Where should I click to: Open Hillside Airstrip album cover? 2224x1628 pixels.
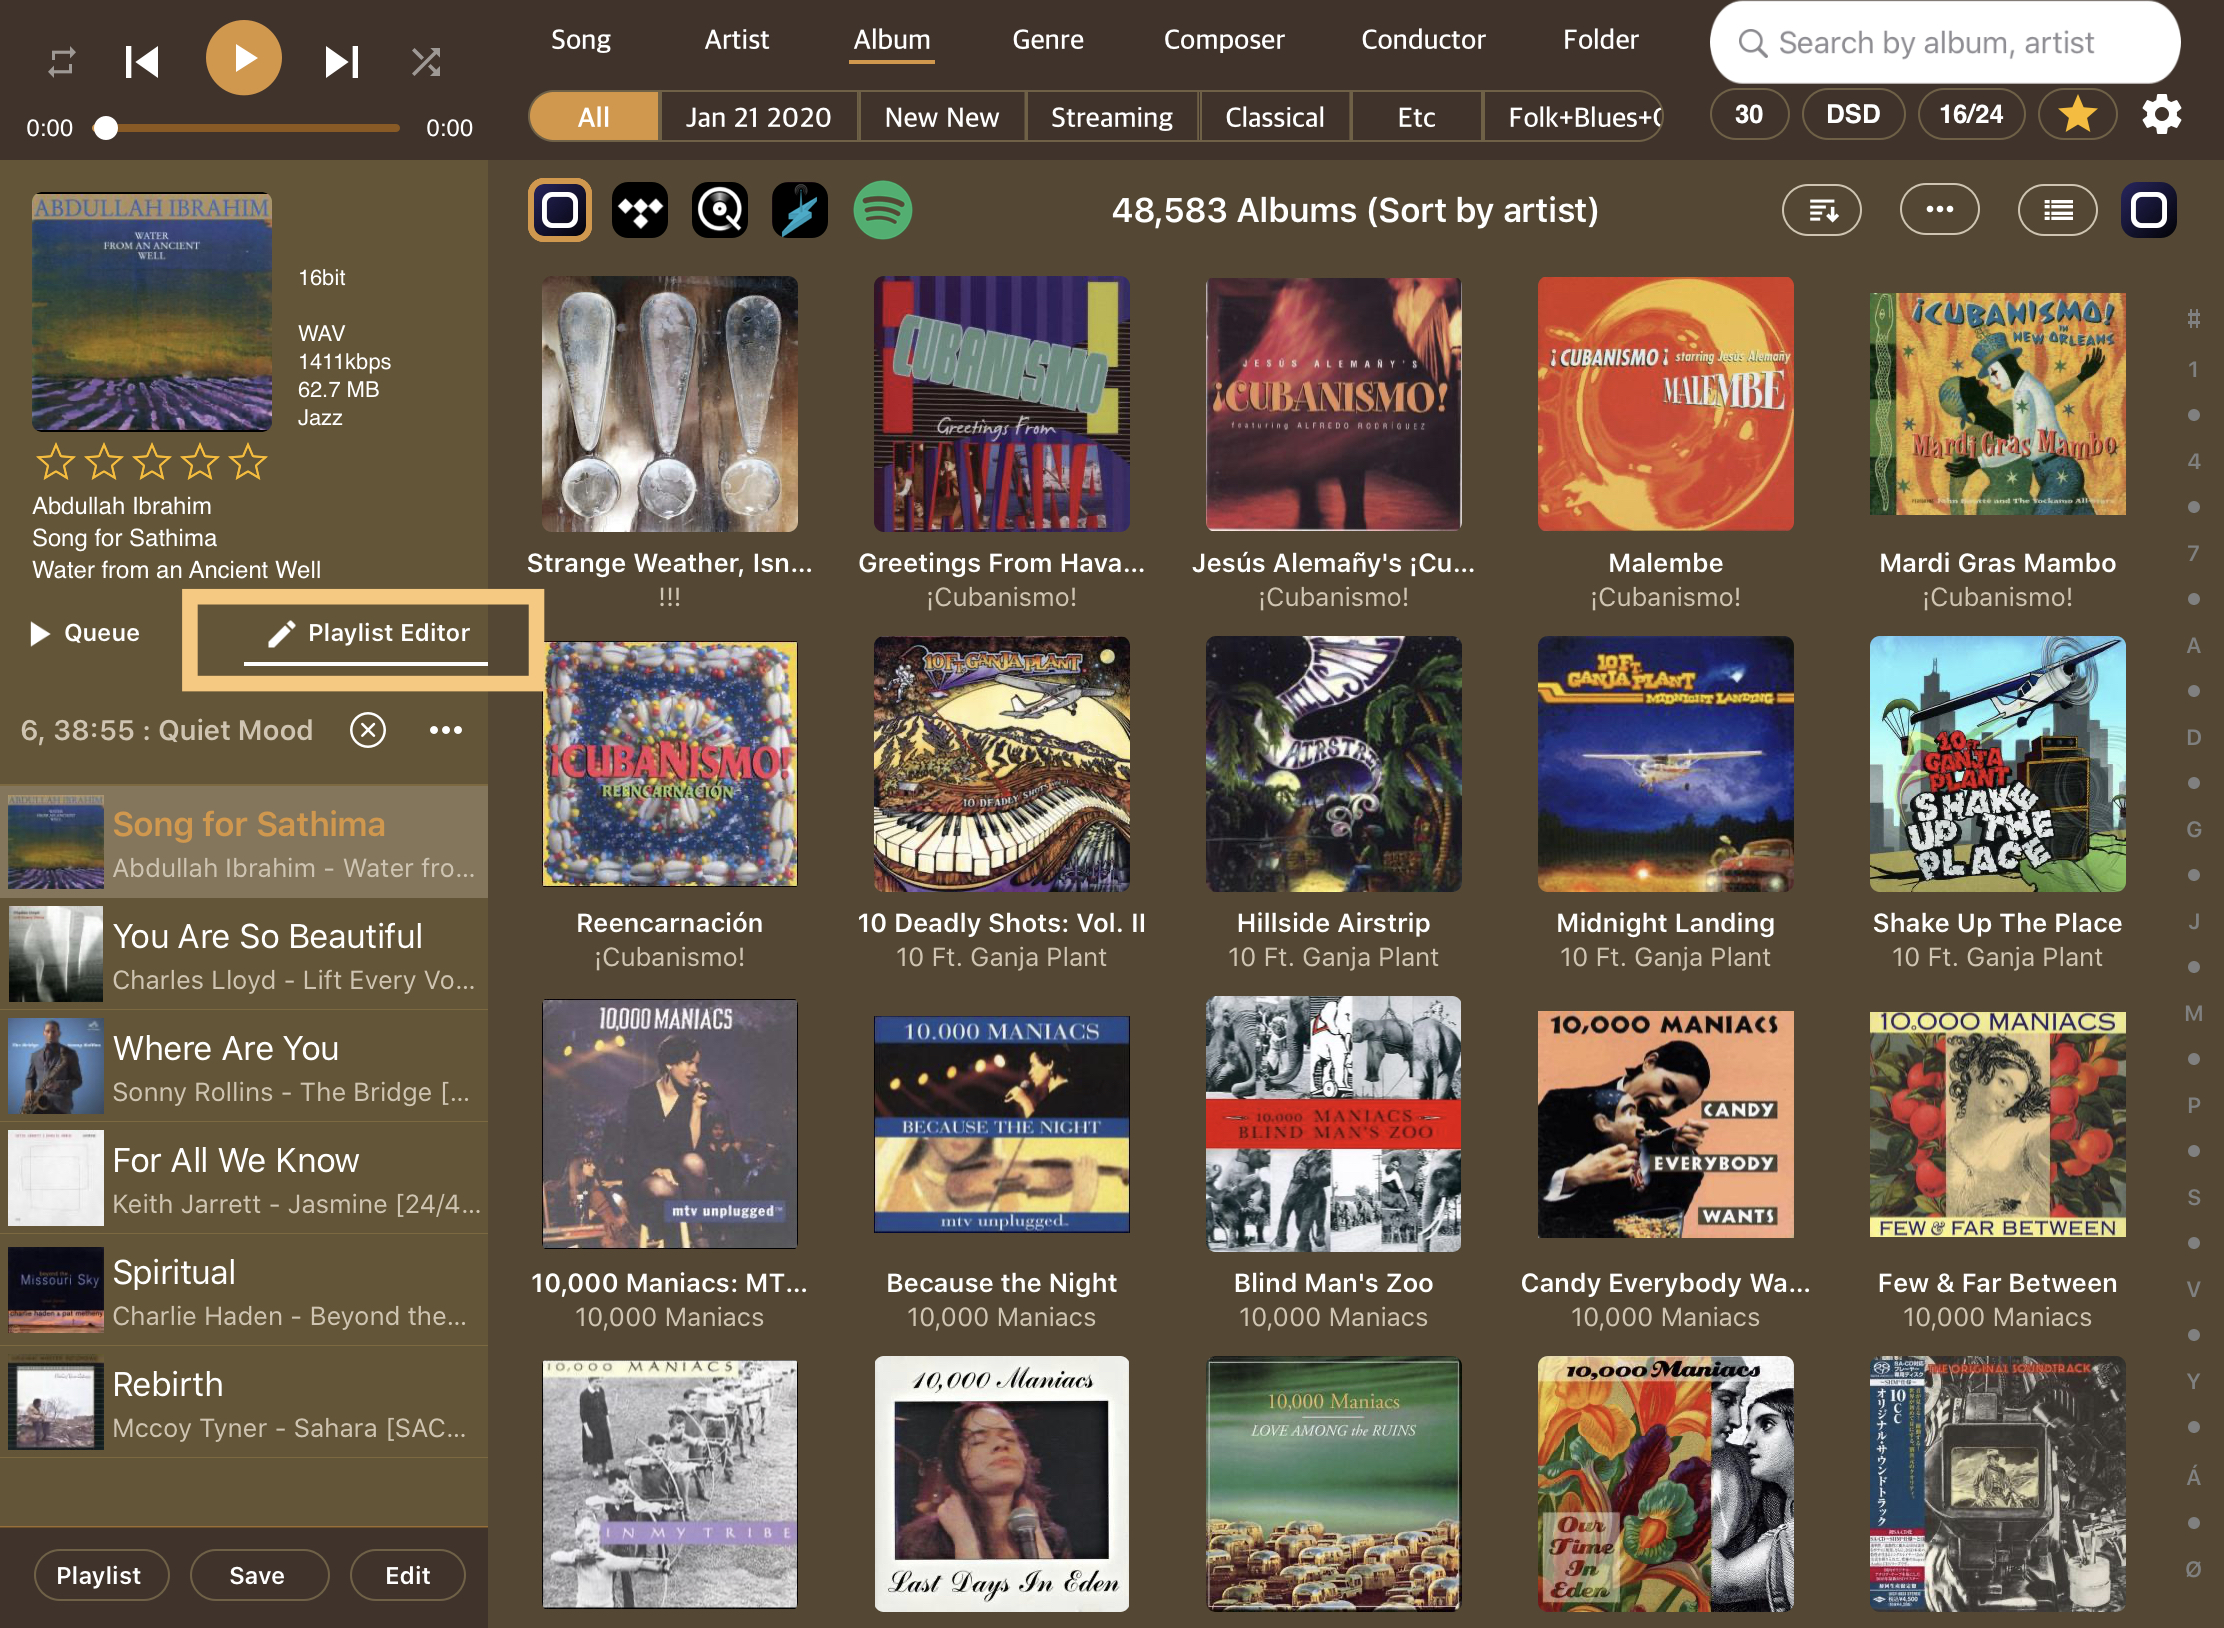pos(1334,764)
